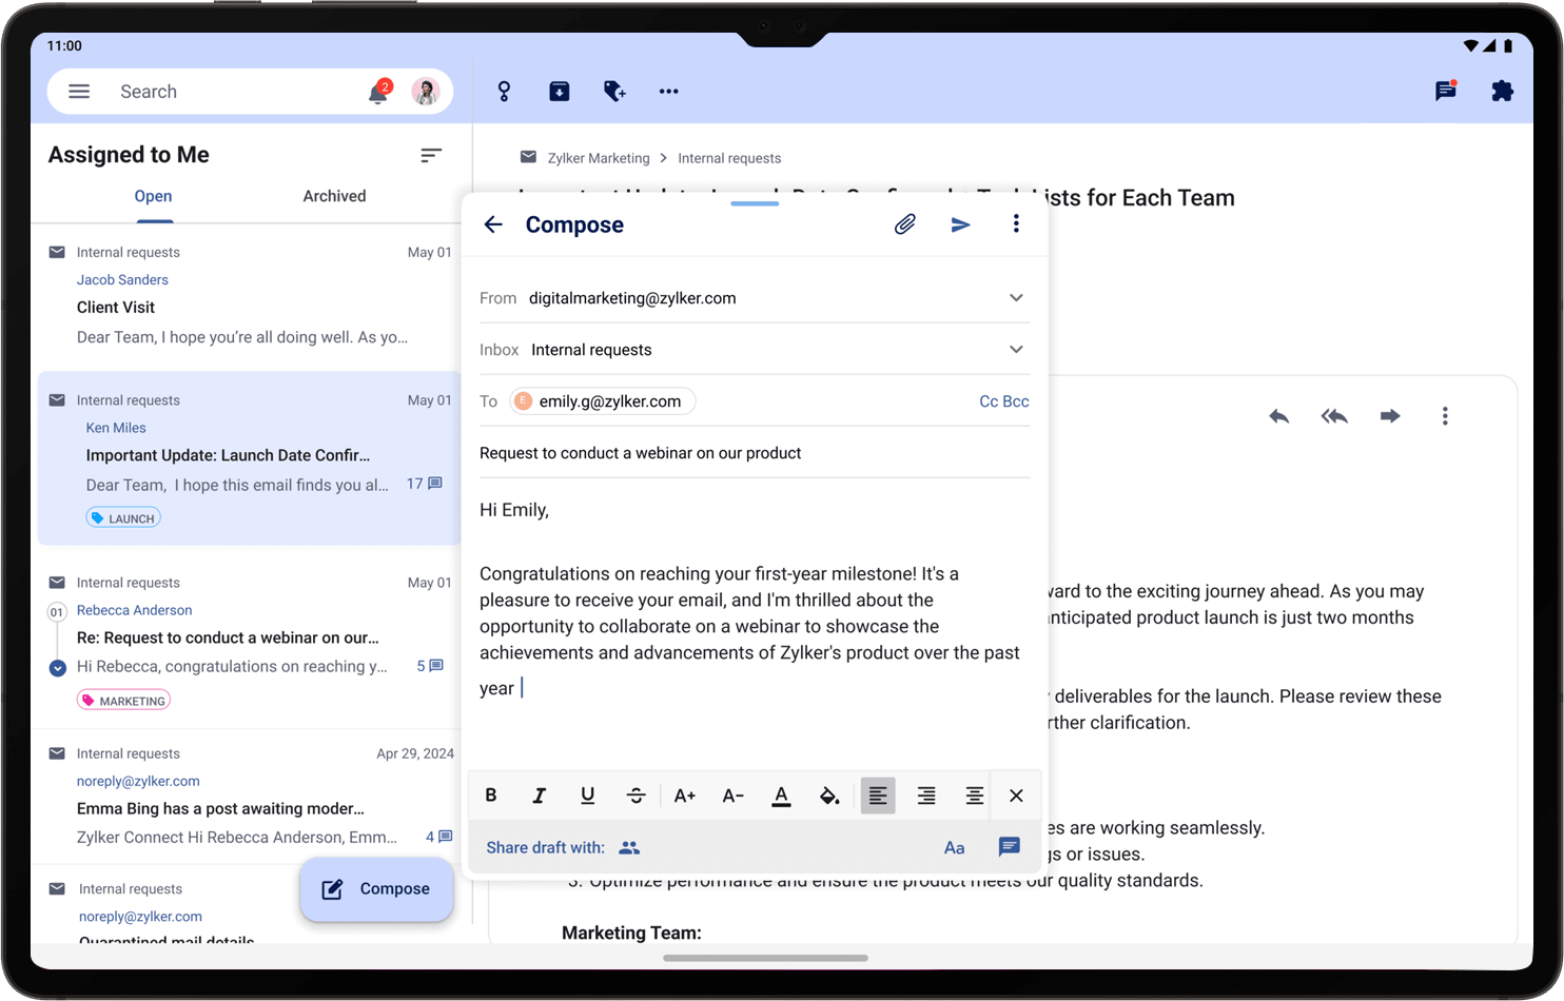The image size is (1564, 1001).
Task: Click the MARKETING tag
Action: 124,700
